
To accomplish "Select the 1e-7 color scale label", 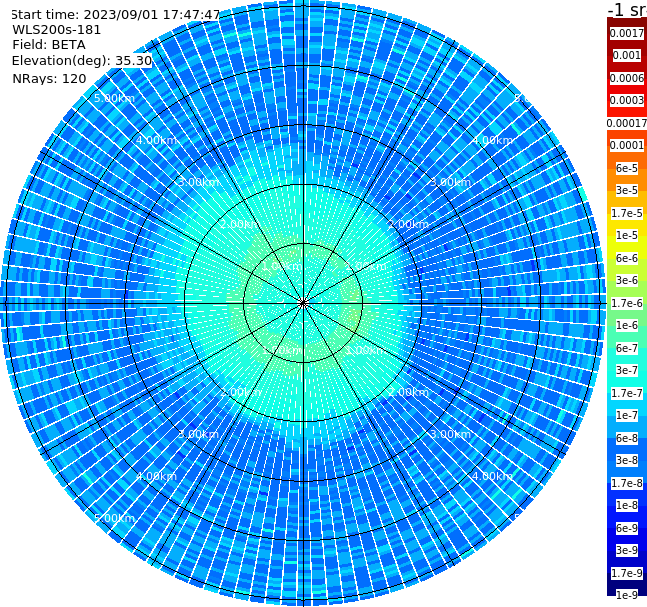I will coord(627,415).
